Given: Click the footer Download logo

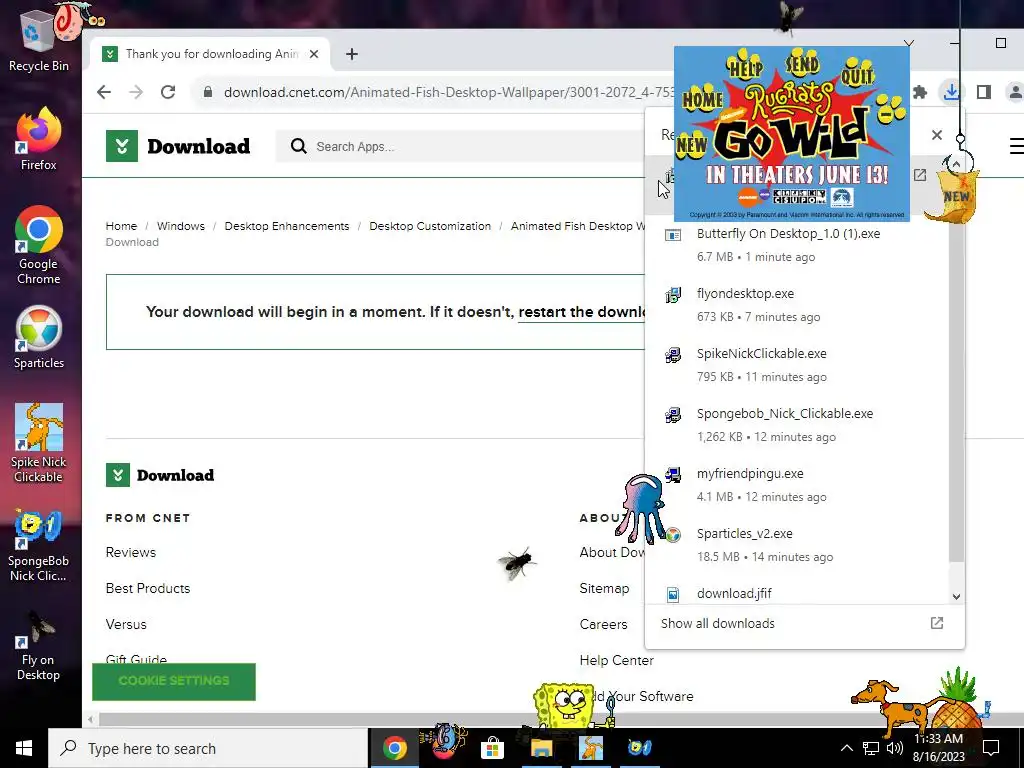Looking at the screenshot, I should tap(160, 475).
